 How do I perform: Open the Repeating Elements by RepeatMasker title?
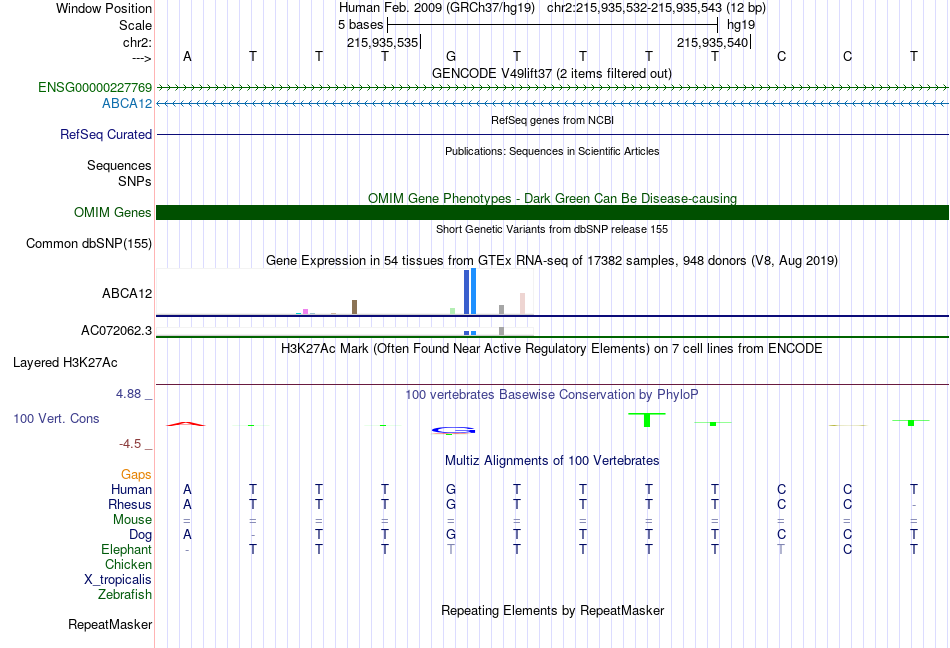tap(552, 610)
